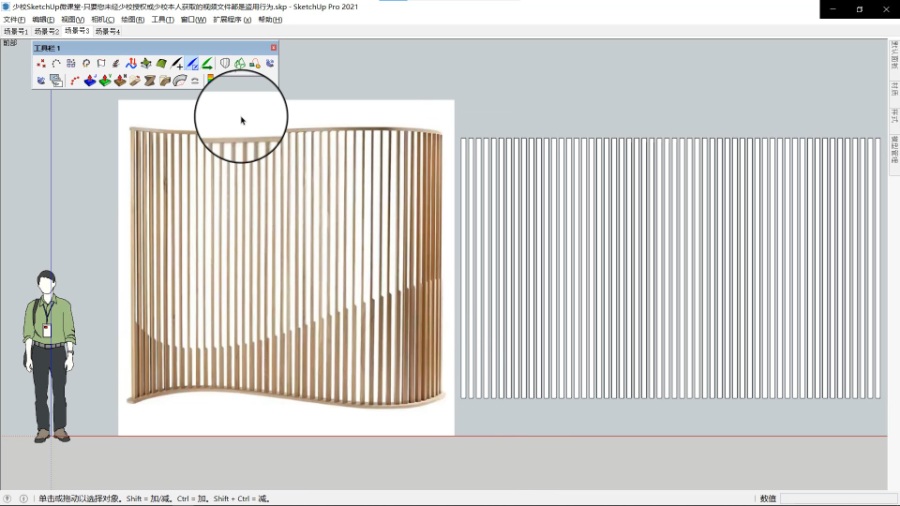This screenshot has width=900, height=506.
Task: Open the 工具(T) menu
Action: click(x=162, y=20)
